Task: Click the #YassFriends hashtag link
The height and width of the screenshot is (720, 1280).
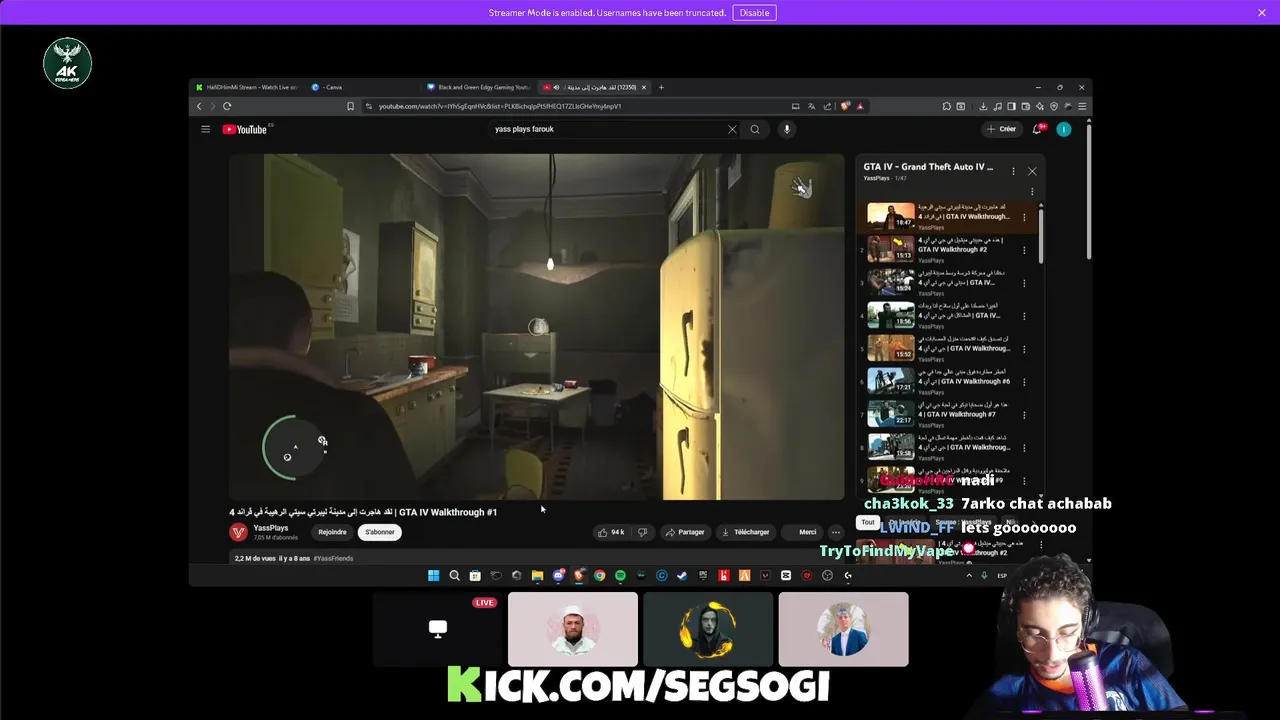Action: [333, 558]
